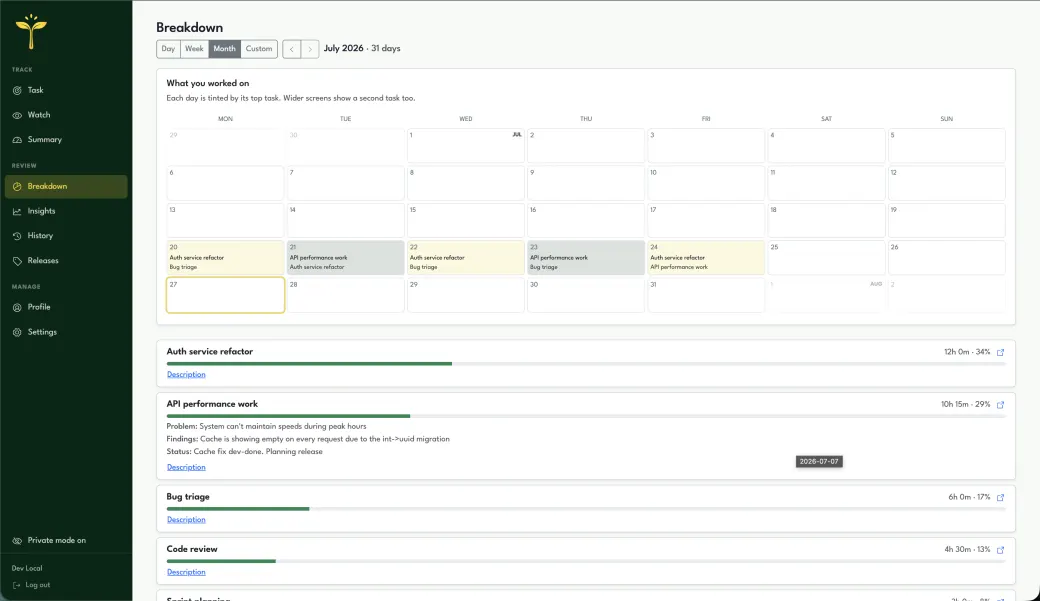Expand Description under Auth service refactor
The height and width of the screenshot is (601, 1040).
click(x=186, y=375)
